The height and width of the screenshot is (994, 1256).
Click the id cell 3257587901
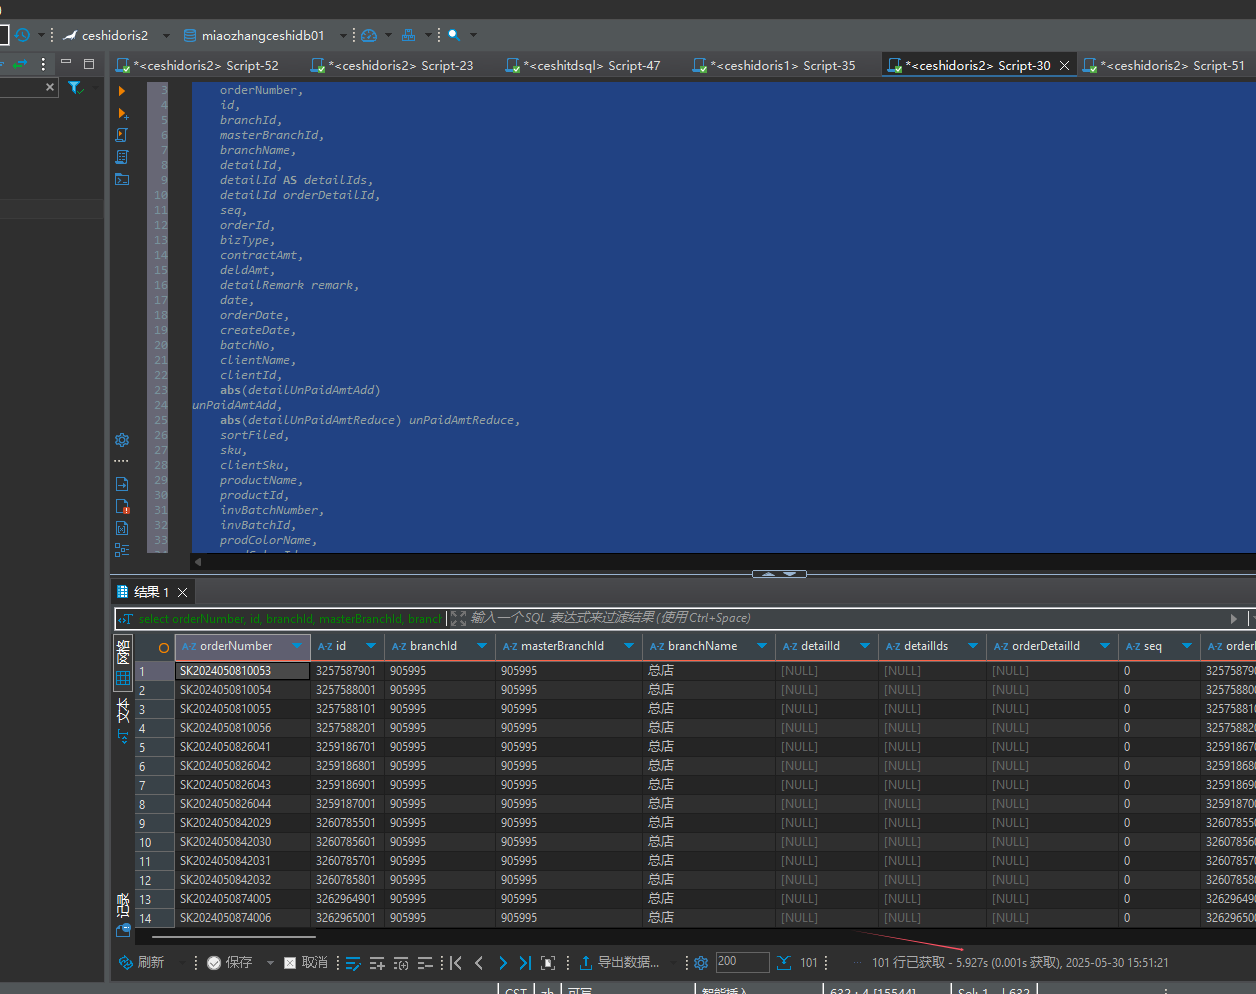[x=346, y=671]
